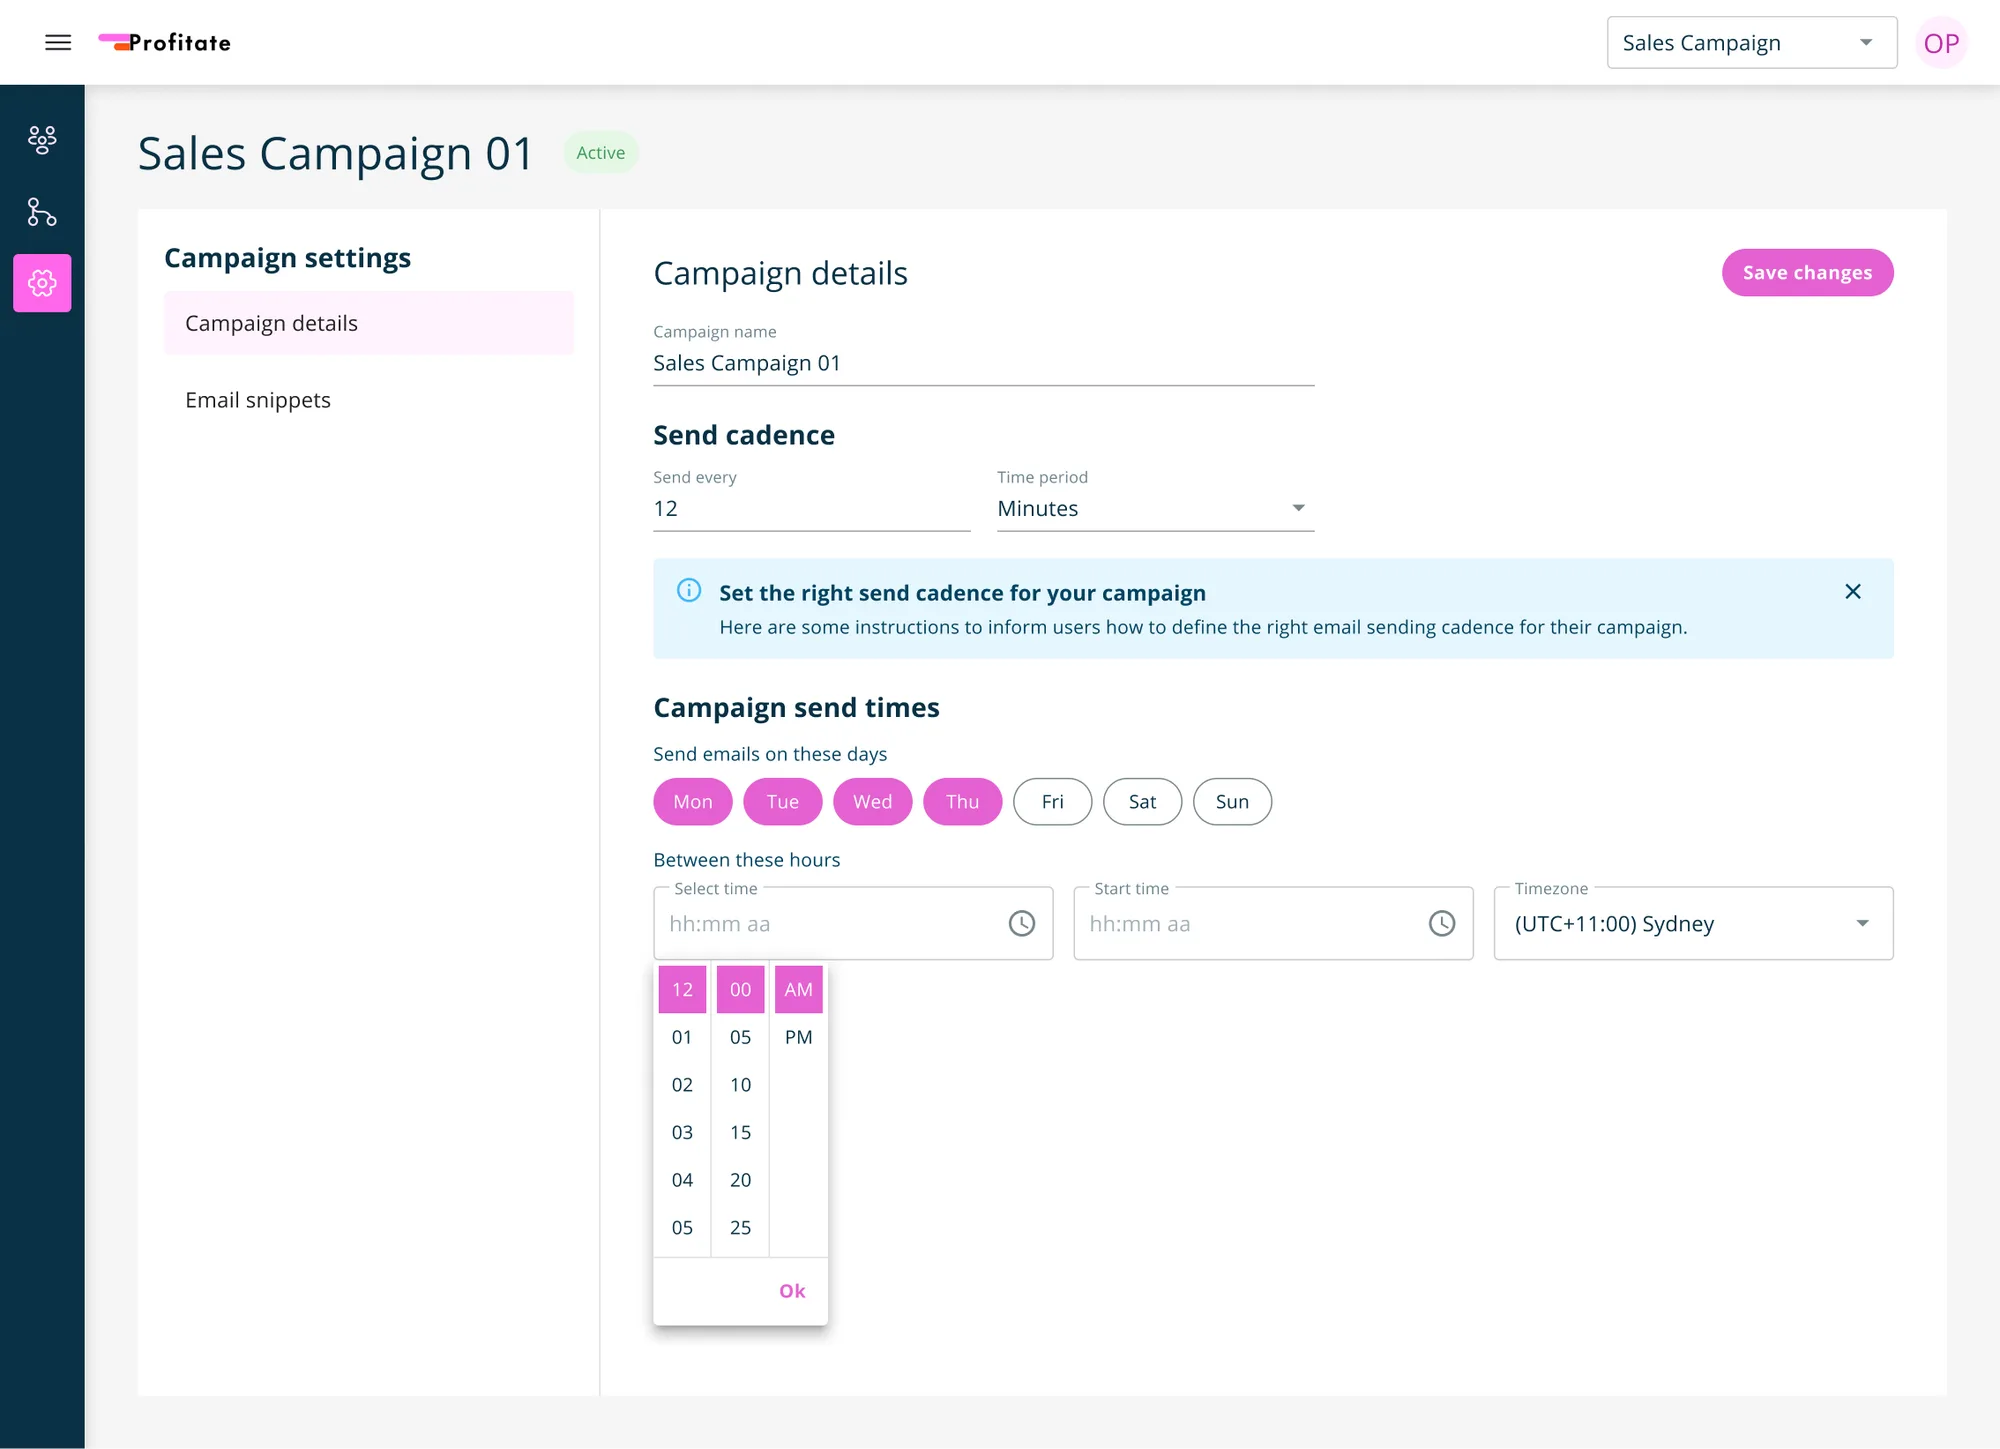
Task: Toggle Tue send day
Action: click(x=783, y=801)
